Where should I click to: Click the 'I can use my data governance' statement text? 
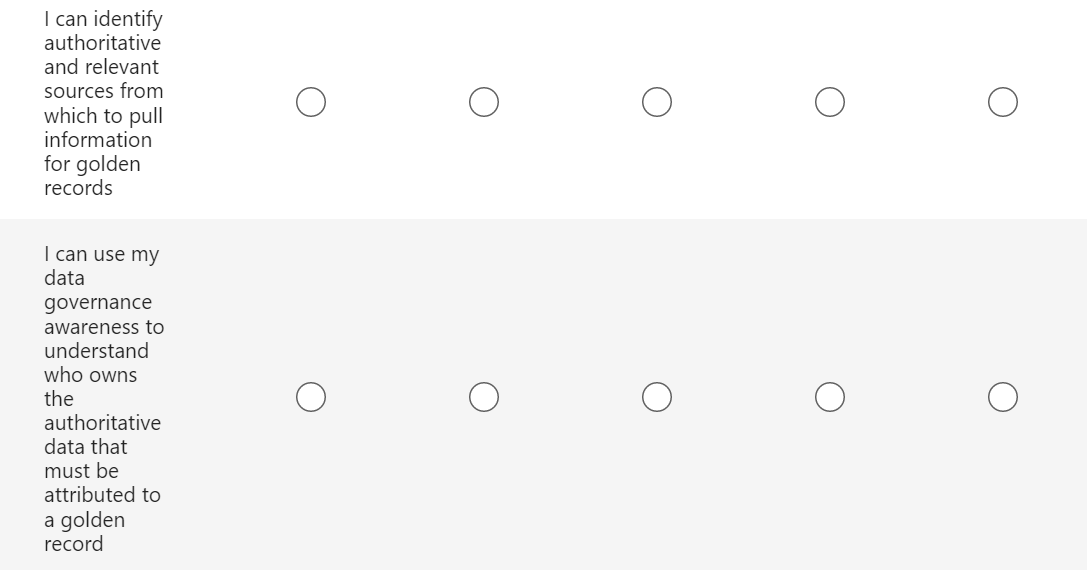tap(103, 399)
